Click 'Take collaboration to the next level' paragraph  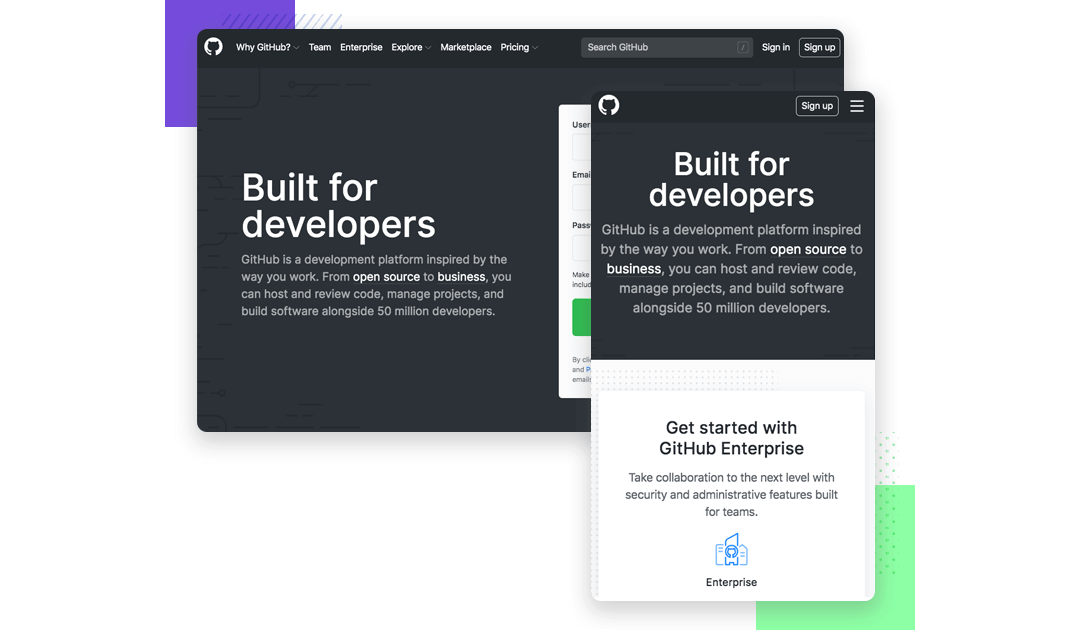[x=731, y=494]
